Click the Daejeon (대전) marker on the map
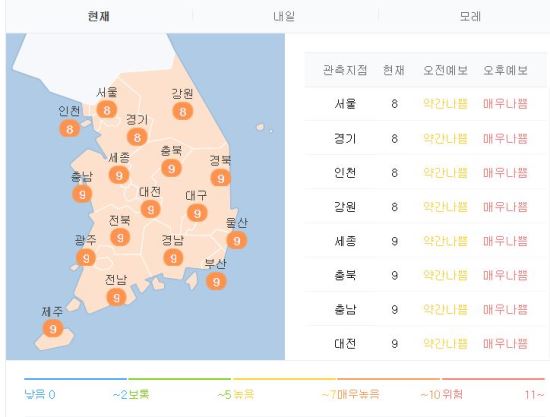Screen dimensions: 550x417 [x=150, y=209]
